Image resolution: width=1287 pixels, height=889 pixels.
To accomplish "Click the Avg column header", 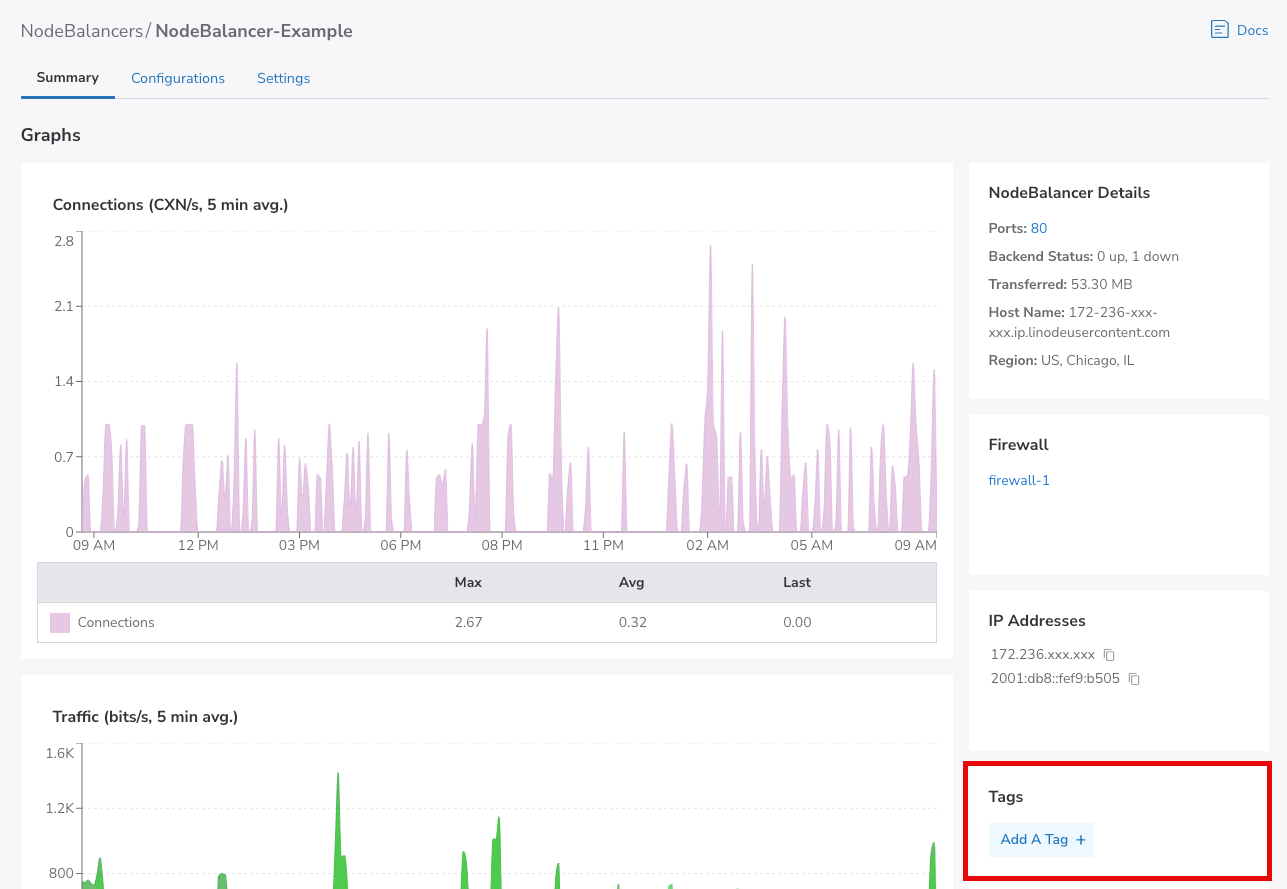I will 631,582.
